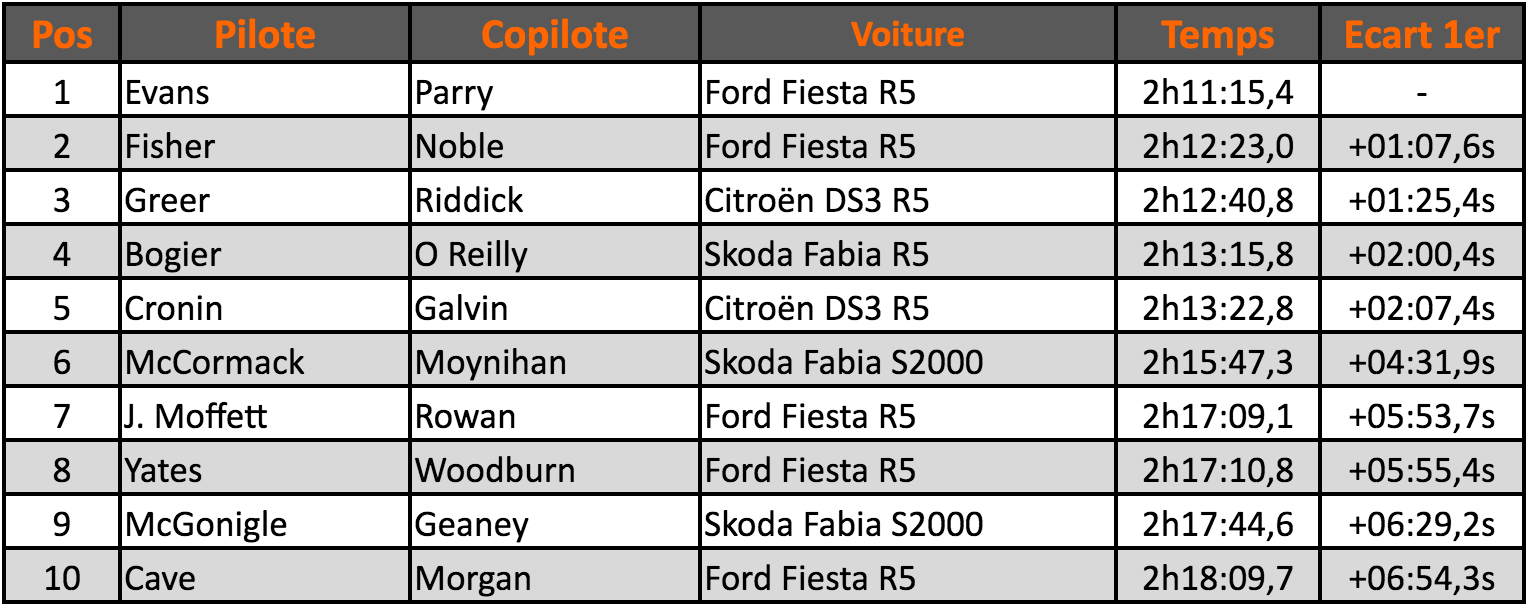Click co-pilot Riddick cell
Image resolution: width=1528 pixels, height=606 pixels.
click(x=469, y=201)
